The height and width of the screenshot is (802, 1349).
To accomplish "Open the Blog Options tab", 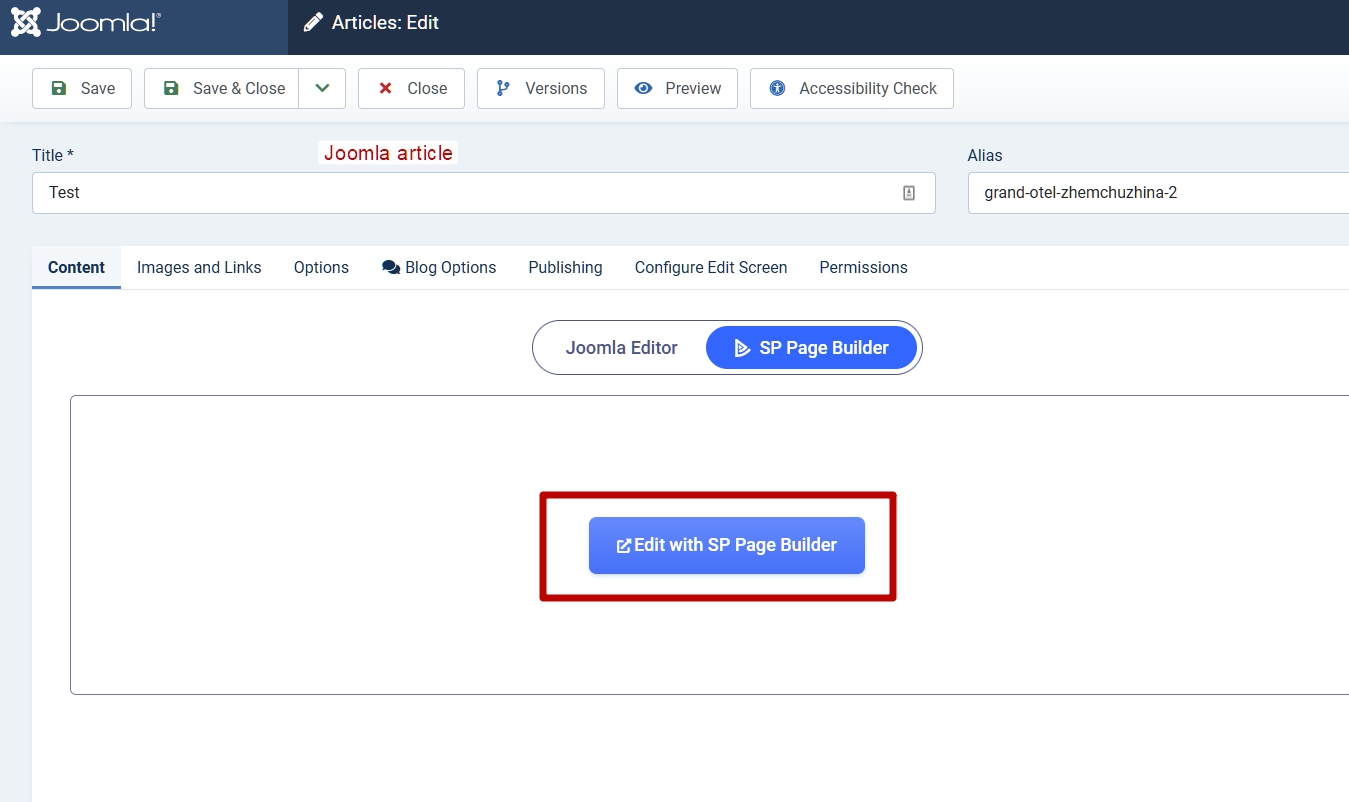I will pos(439,268).
